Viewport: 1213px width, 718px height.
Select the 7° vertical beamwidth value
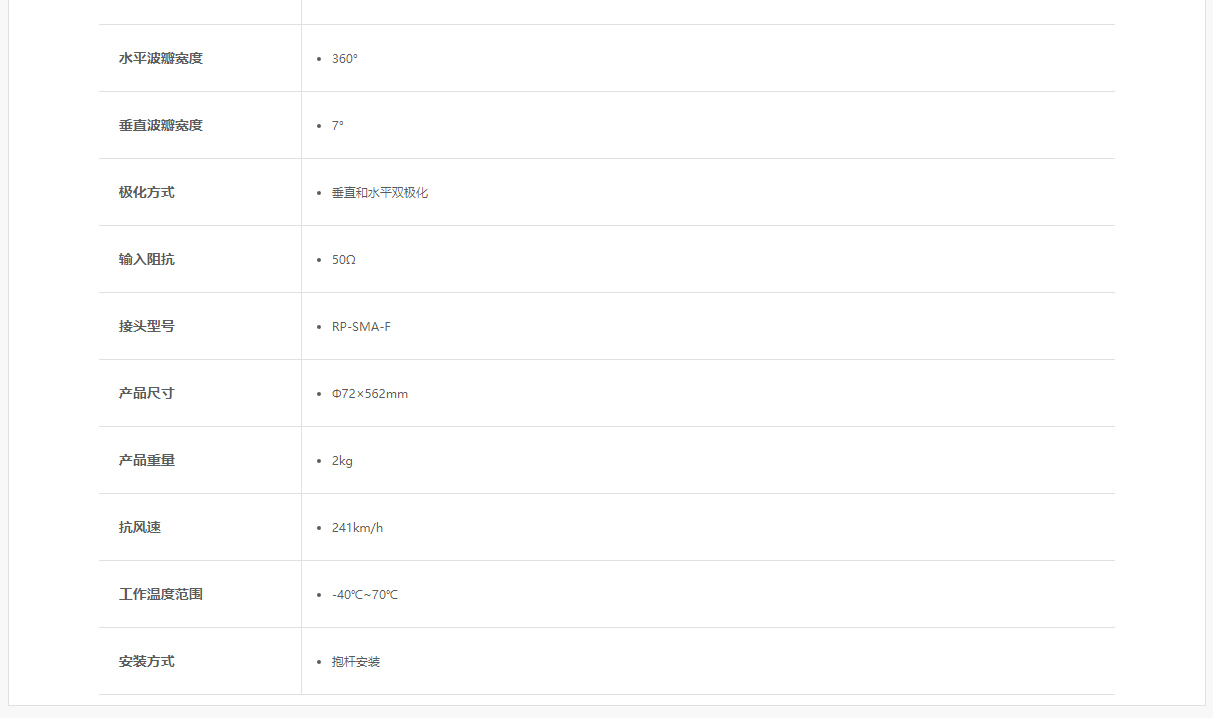[338, 125]
